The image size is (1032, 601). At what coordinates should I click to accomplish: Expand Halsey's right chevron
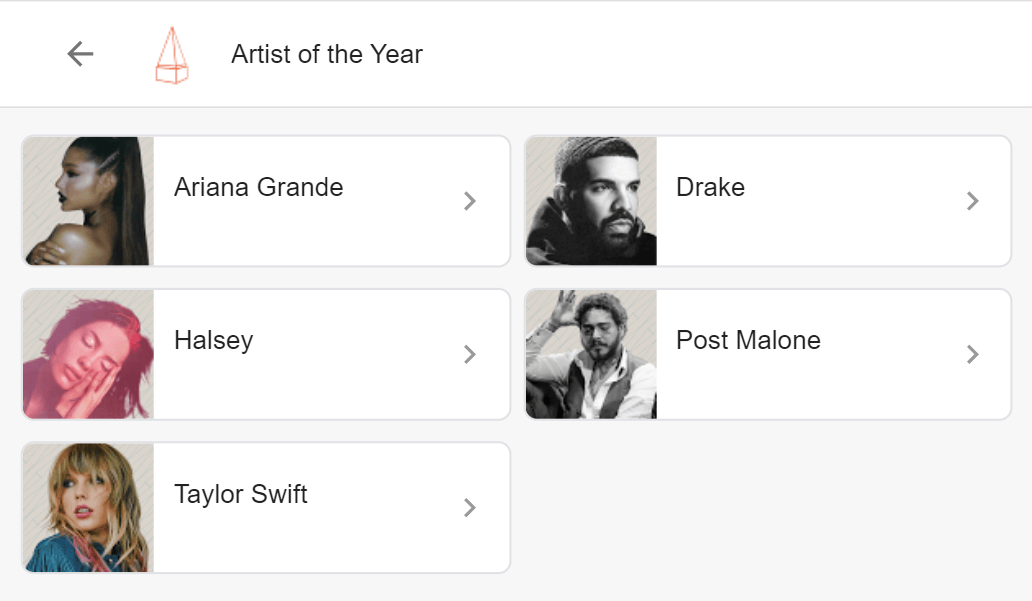(470, 354)
